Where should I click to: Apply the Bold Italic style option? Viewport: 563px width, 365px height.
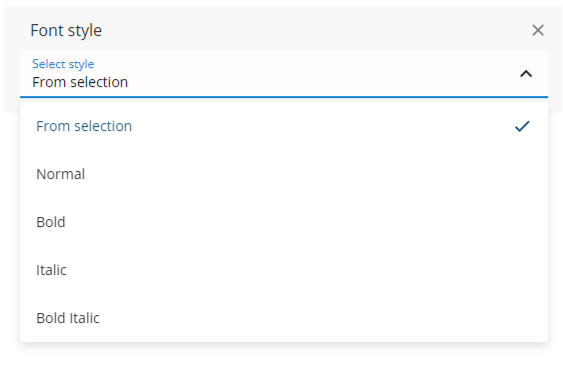click(284, 318)
